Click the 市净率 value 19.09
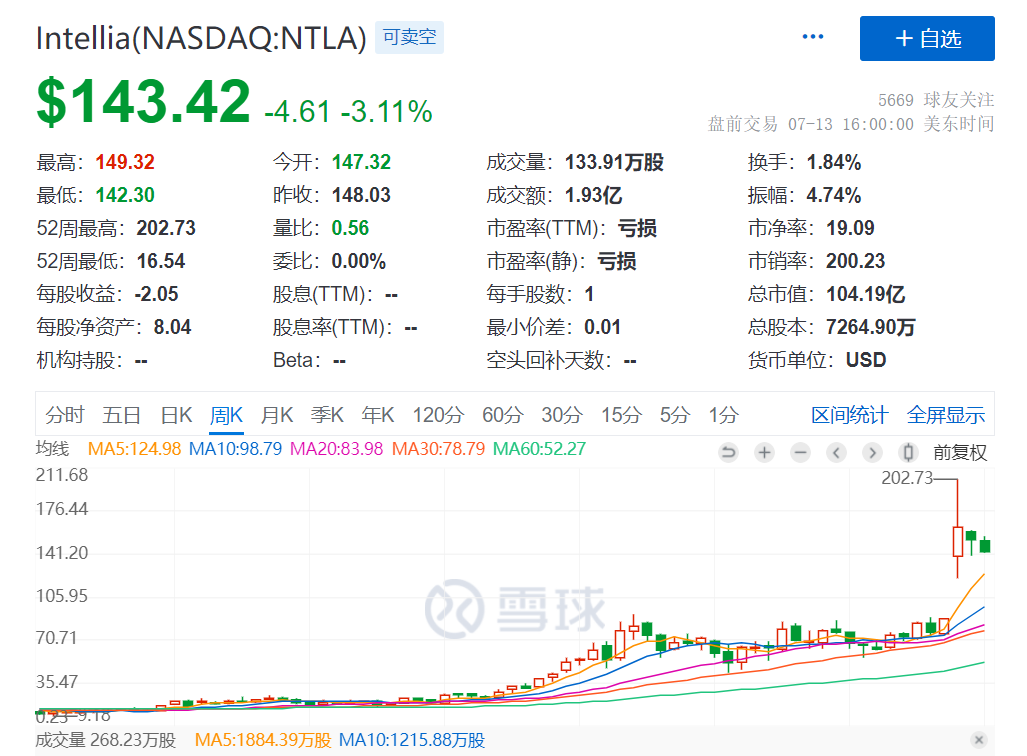Viewport: 1027px width, 756px height. 850,228
